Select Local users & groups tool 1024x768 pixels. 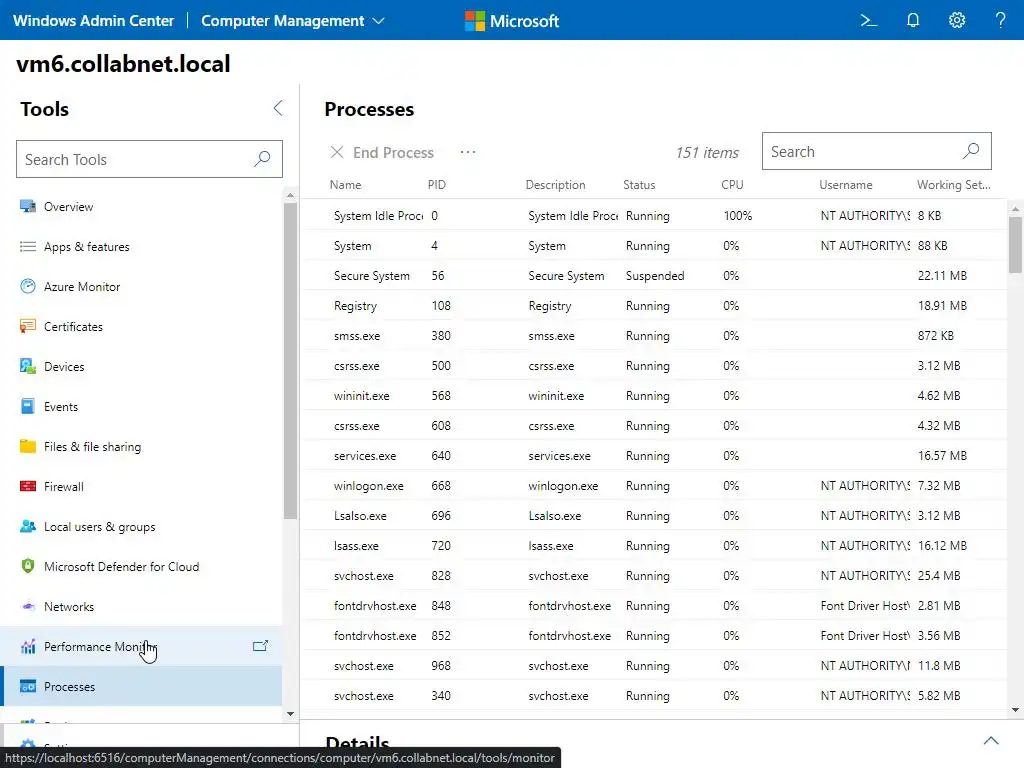pos(99,527)
